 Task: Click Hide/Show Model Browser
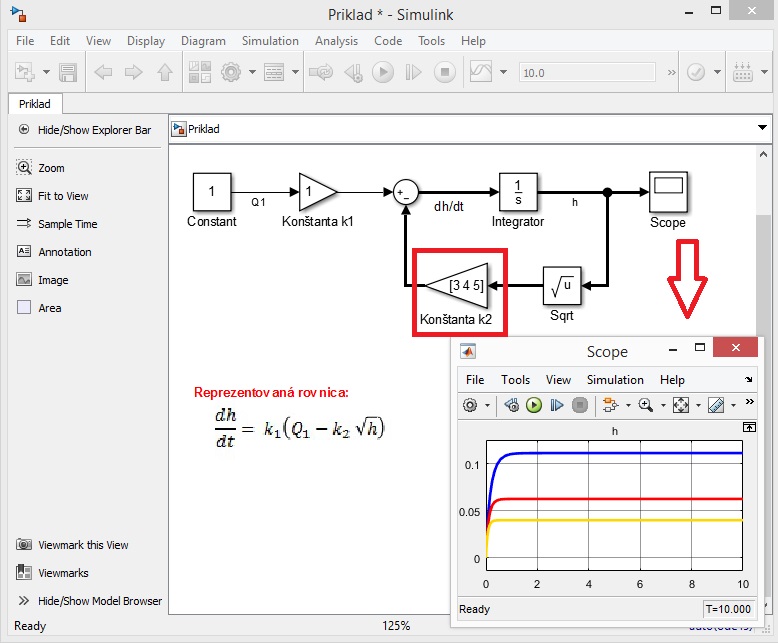tap(90, 601)
